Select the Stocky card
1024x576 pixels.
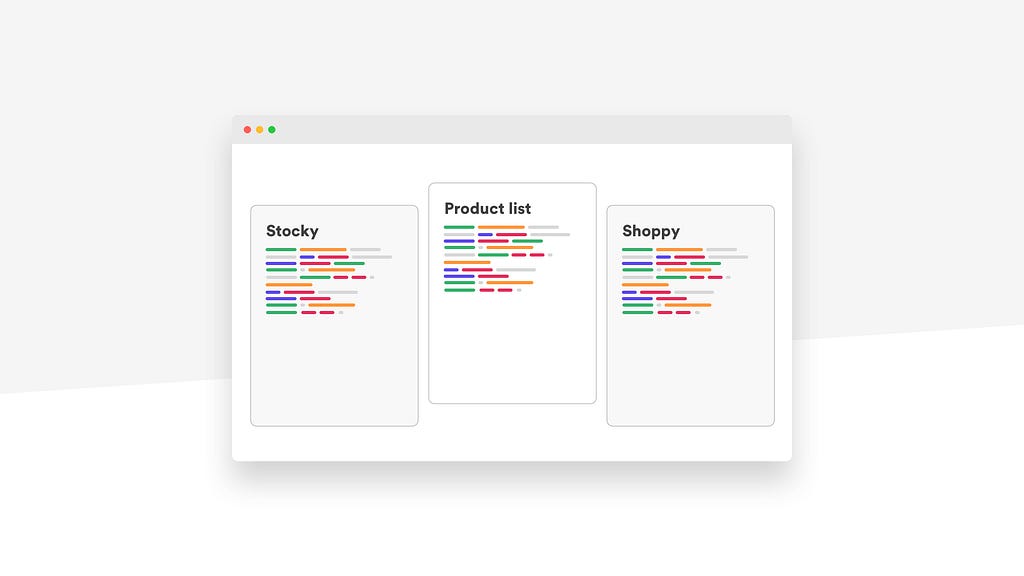pyautogui.click(x=334, y=316)
